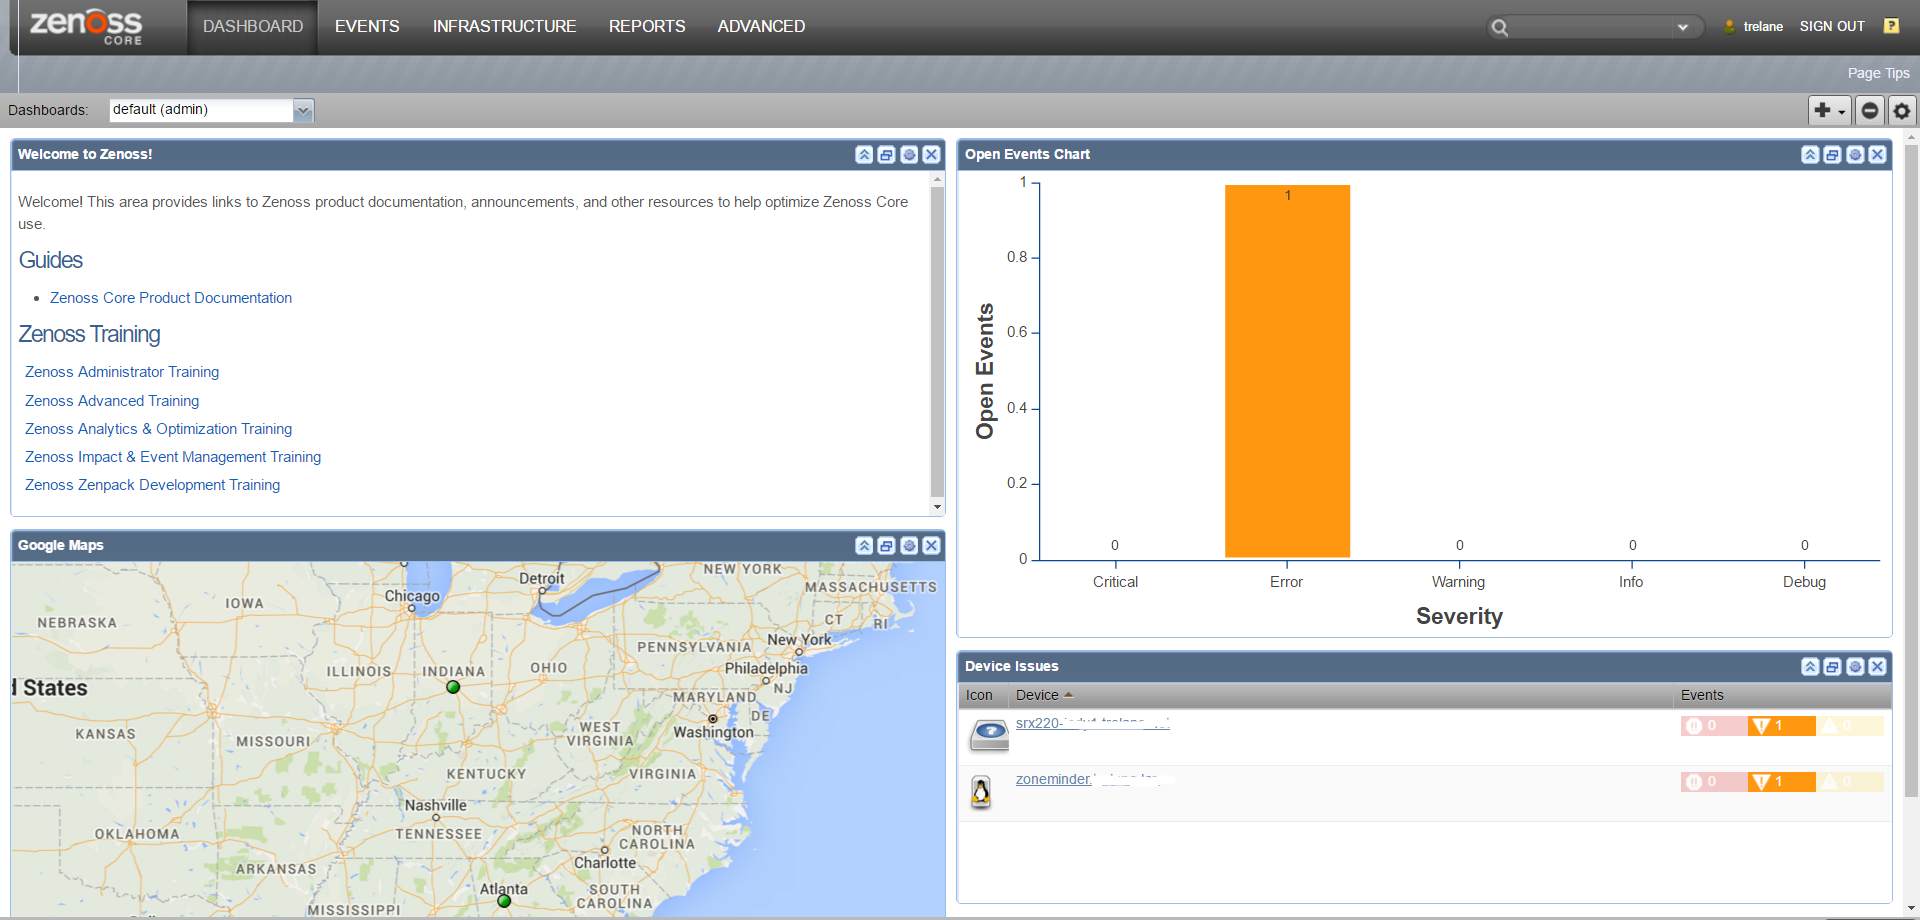Image resolution: width=1920 pixels, height=920 pixels.
Task: Click the SIGN OUT link
Action: (1832, 26)
